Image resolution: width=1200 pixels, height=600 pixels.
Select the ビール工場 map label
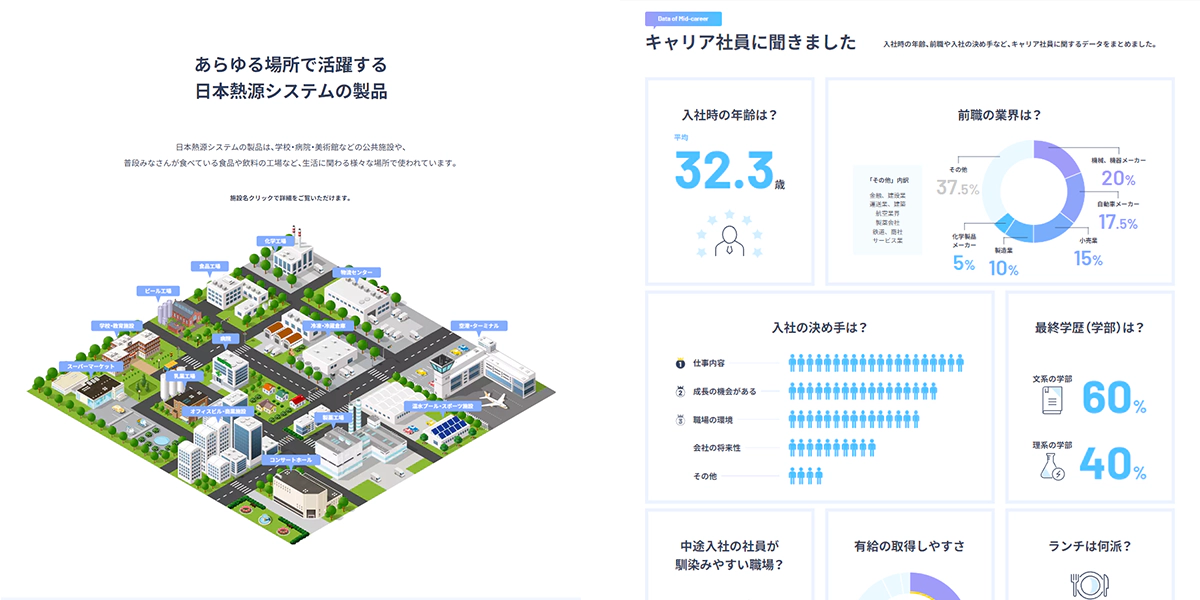click(x=158, y=291)
